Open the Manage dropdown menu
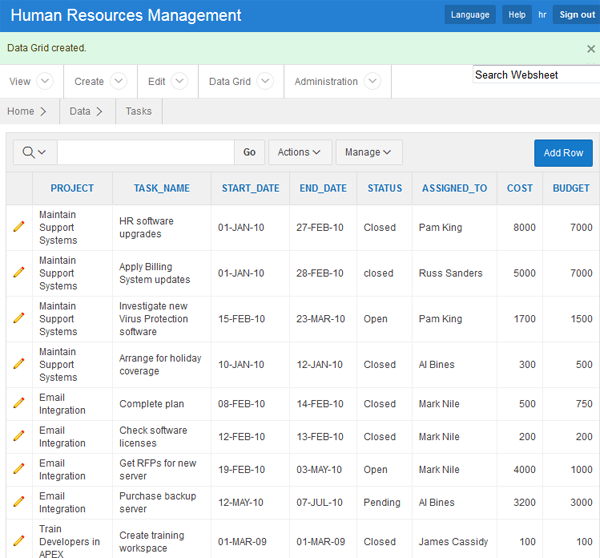Image resolution: width=600 pixels, height=558 pixels. pos(368,152)
